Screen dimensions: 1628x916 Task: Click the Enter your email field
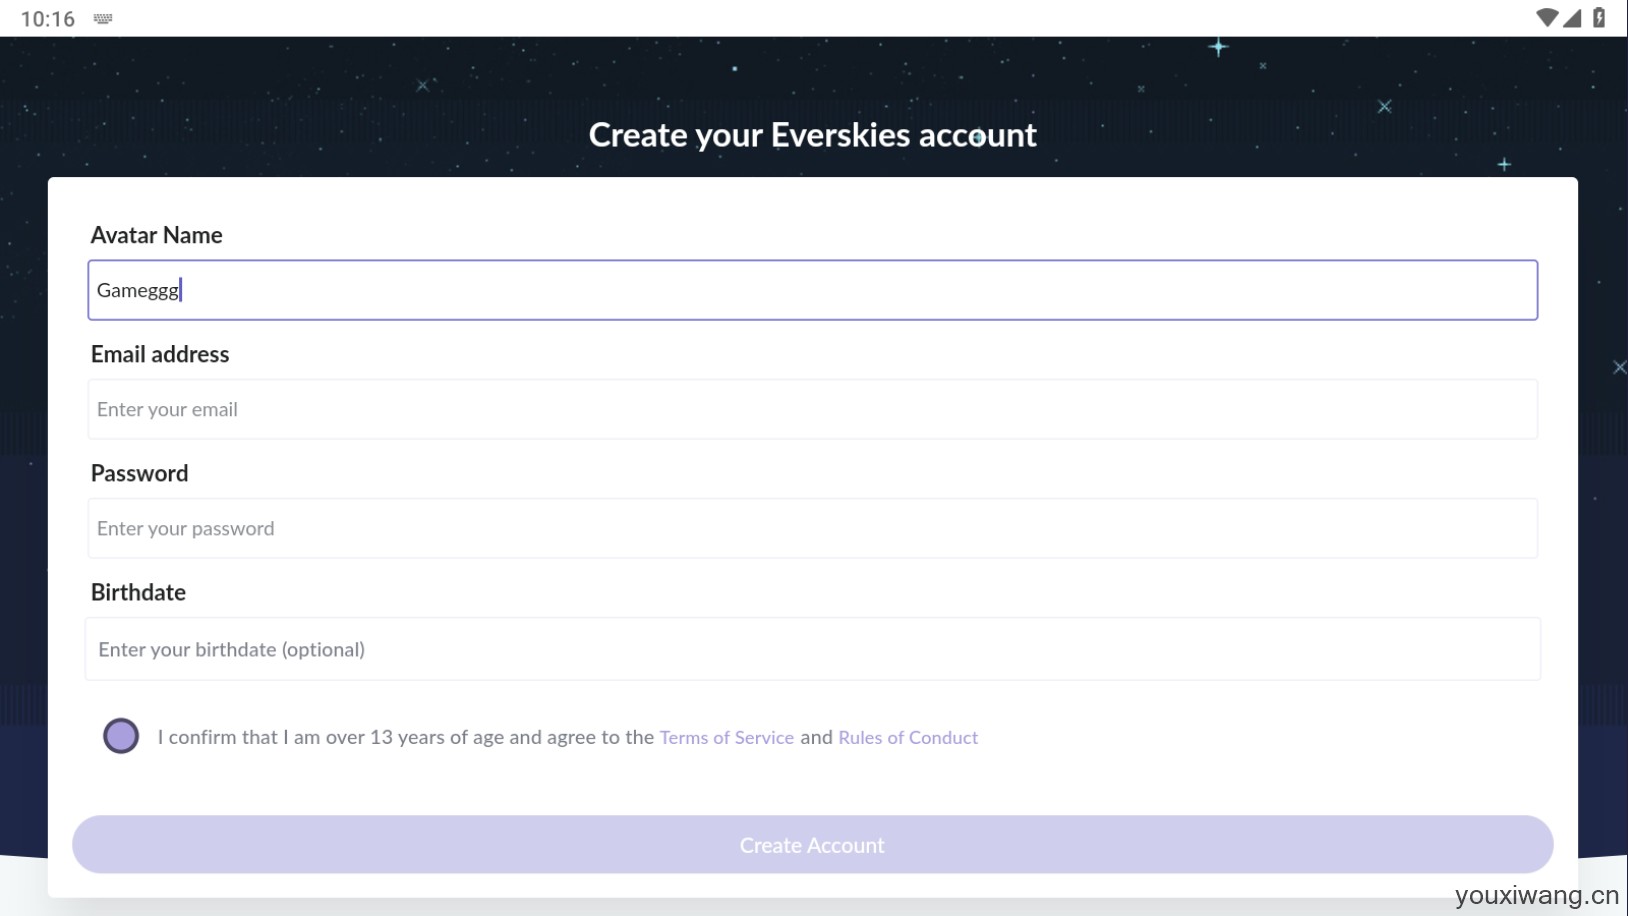pos(812,409)
